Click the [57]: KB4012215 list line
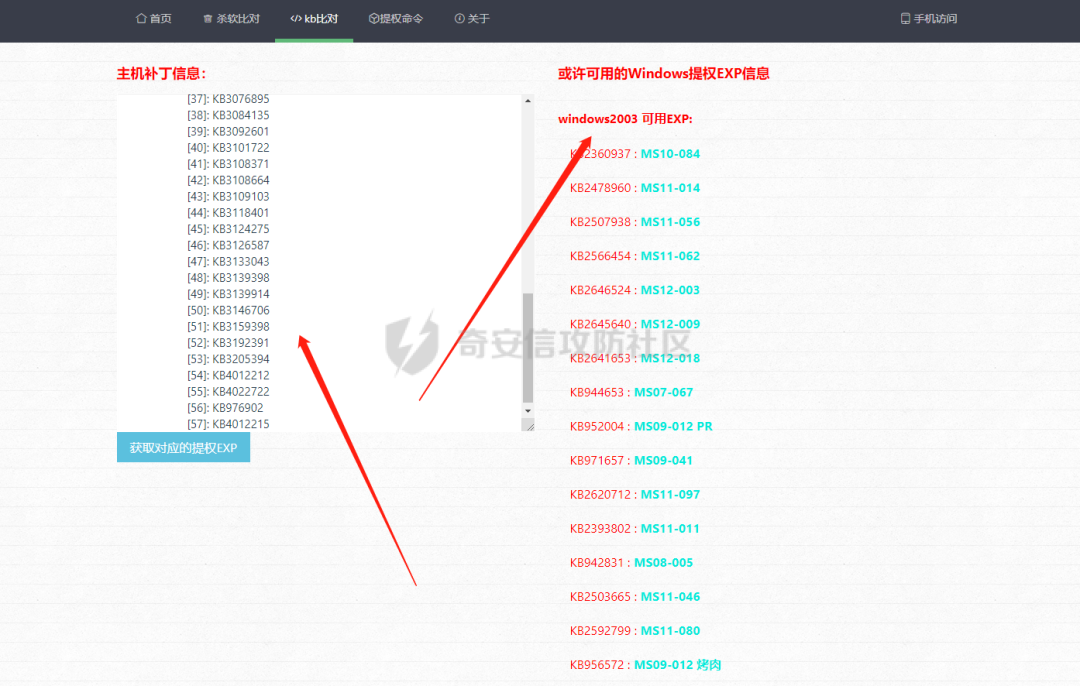The image size is (1080, 686). coord(228,424)
